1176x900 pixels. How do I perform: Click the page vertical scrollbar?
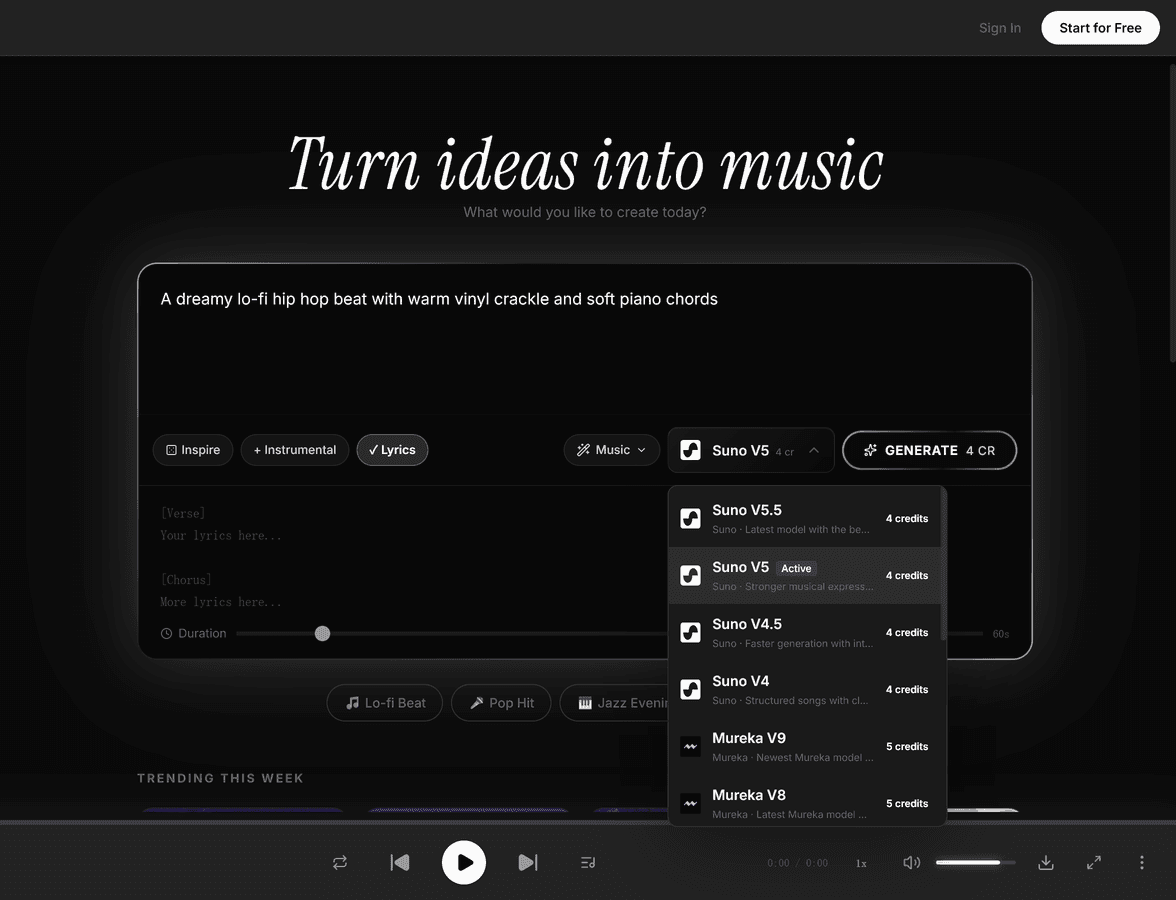(x=1172, y=214)
